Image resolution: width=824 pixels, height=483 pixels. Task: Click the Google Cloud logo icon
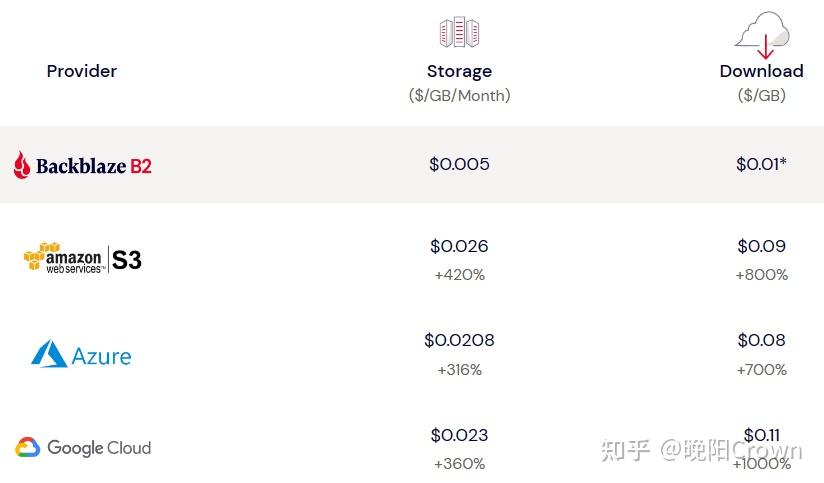point(27,448)
